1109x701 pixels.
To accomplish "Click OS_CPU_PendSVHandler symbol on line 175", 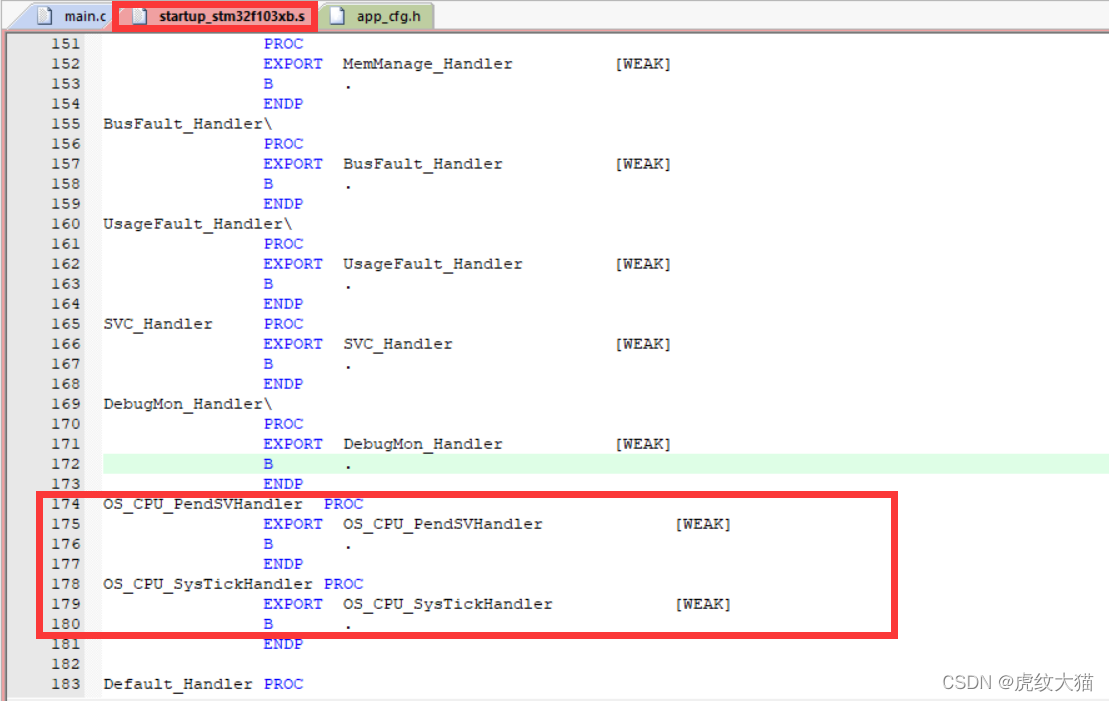I will coord(443,523).
